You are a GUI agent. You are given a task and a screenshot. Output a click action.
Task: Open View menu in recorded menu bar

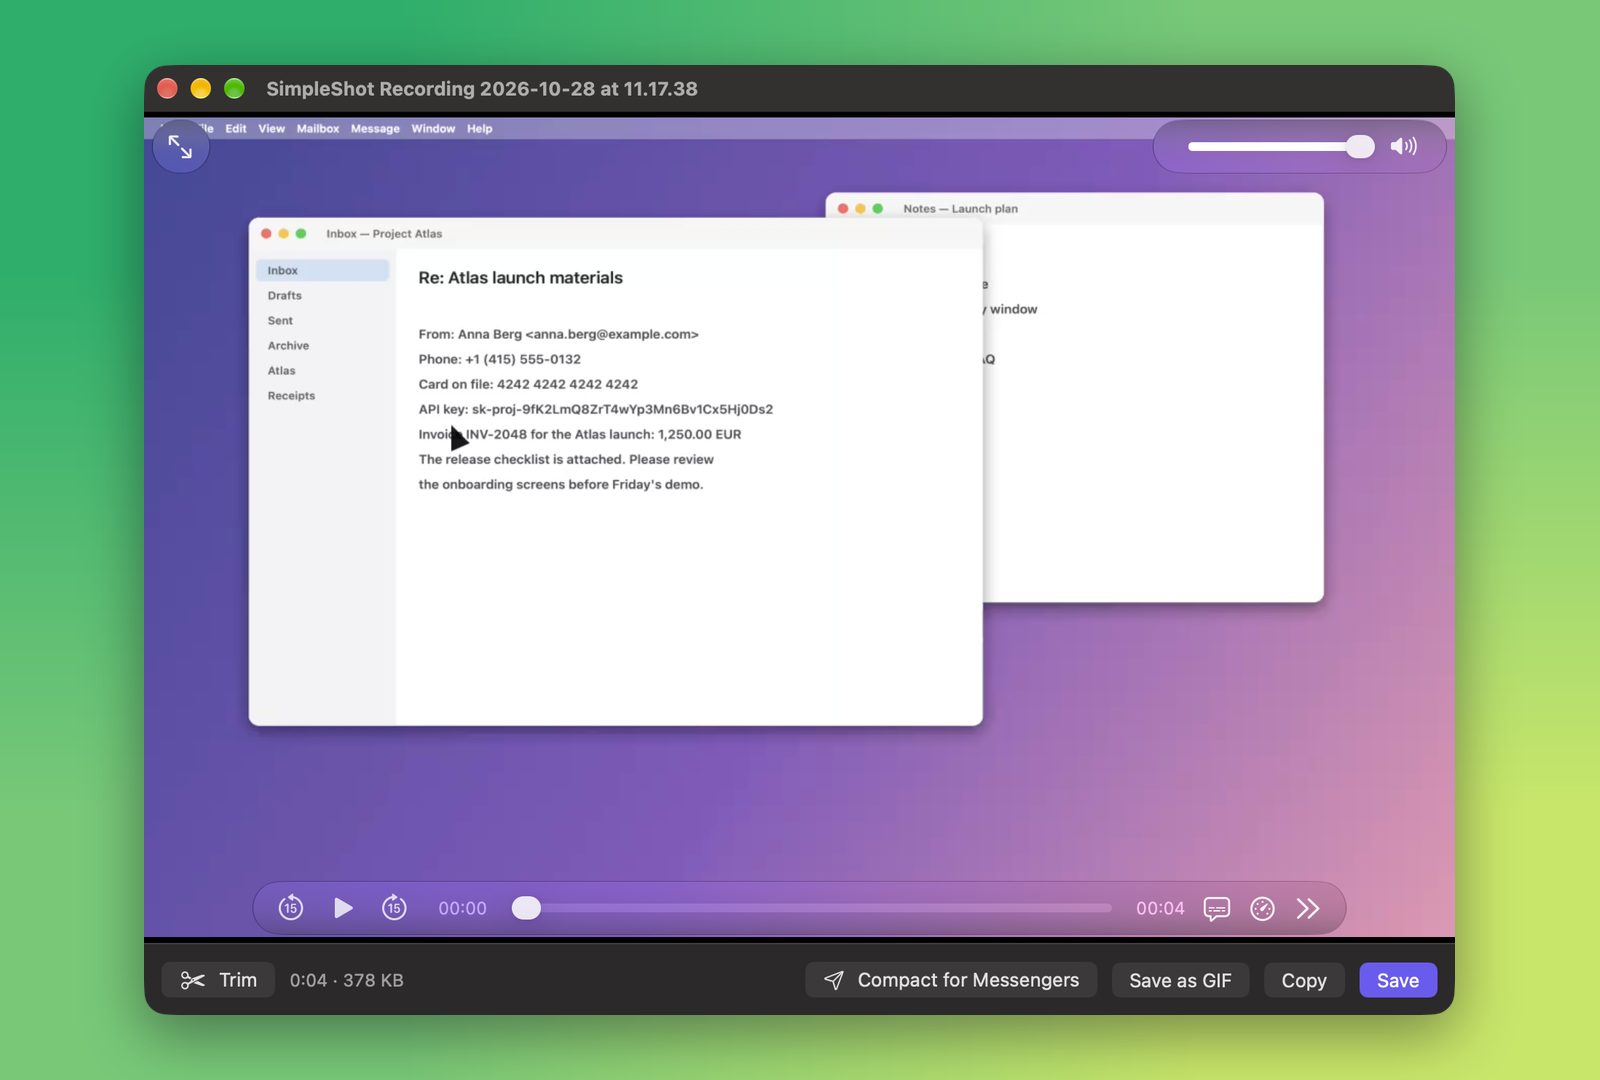(271, 129)
